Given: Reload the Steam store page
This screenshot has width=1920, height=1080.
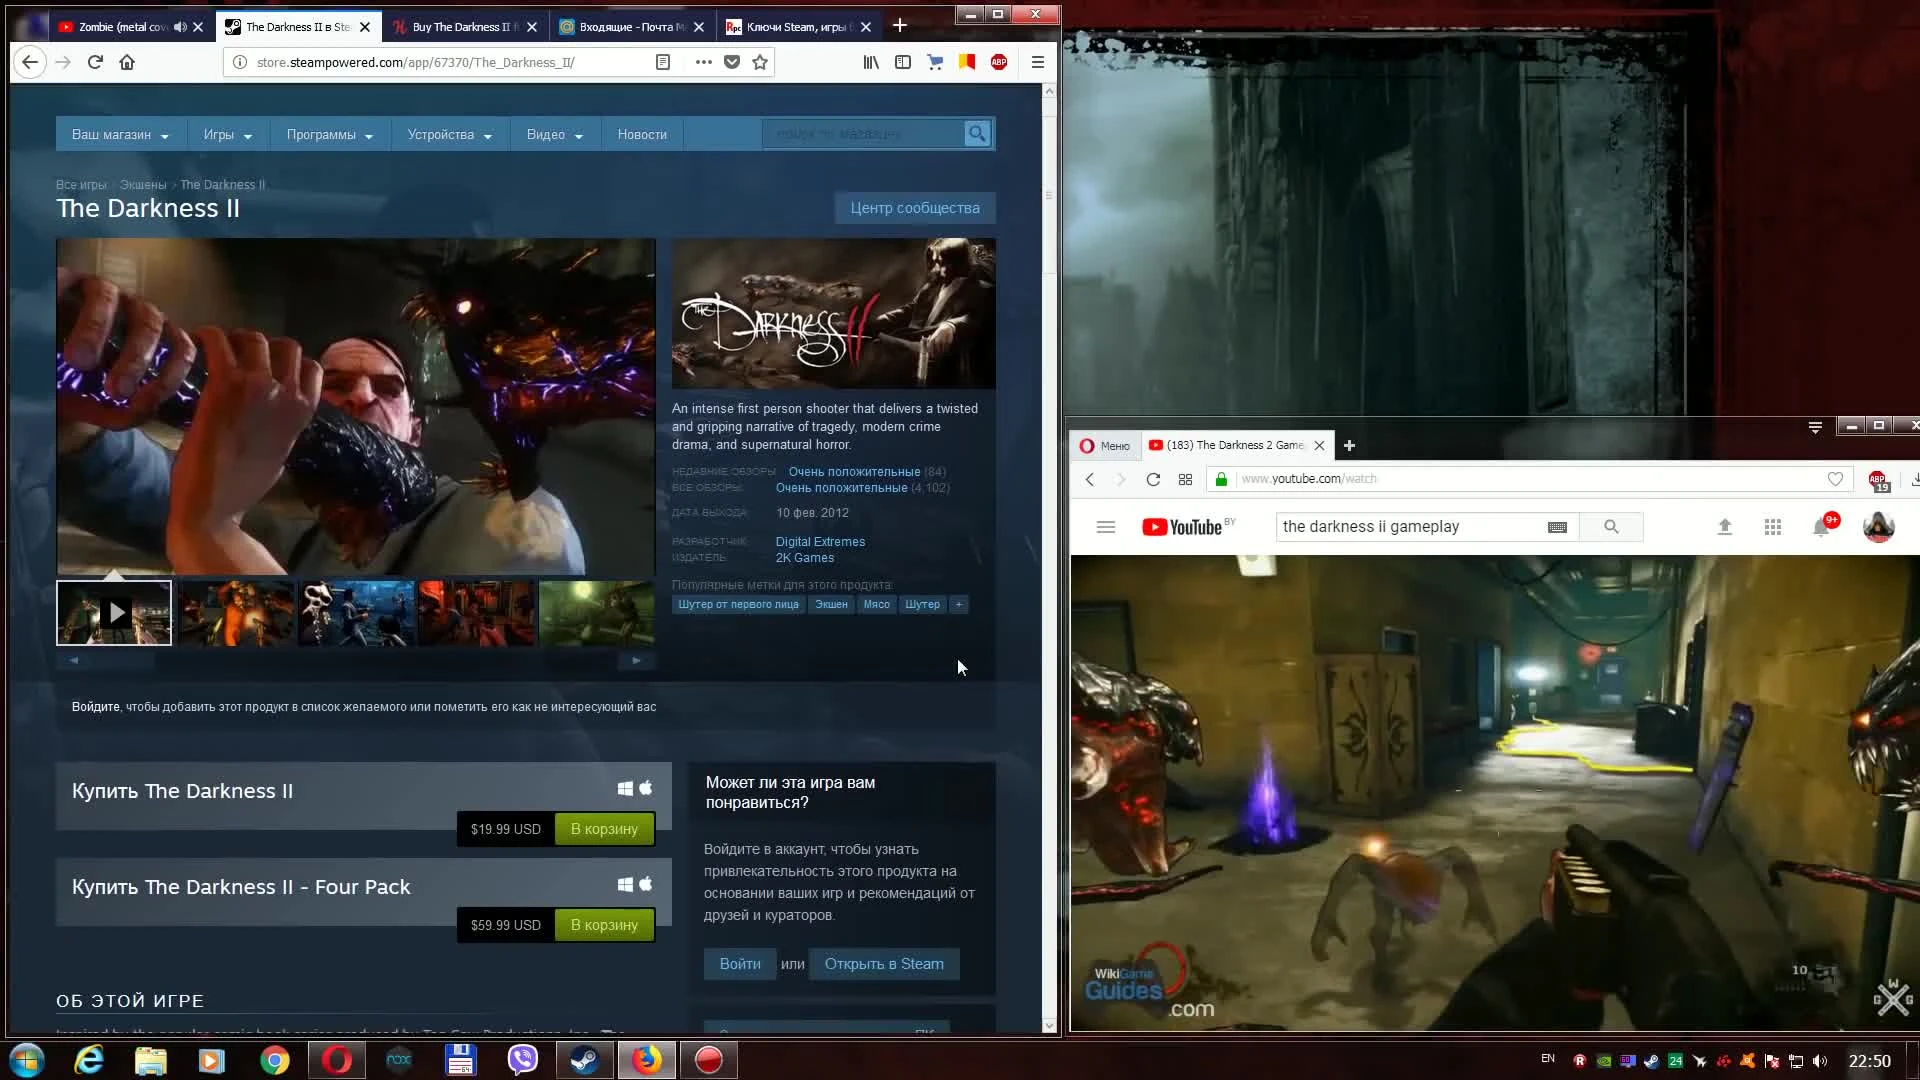Looking at the screenshot, I should [x=95, y=62].
